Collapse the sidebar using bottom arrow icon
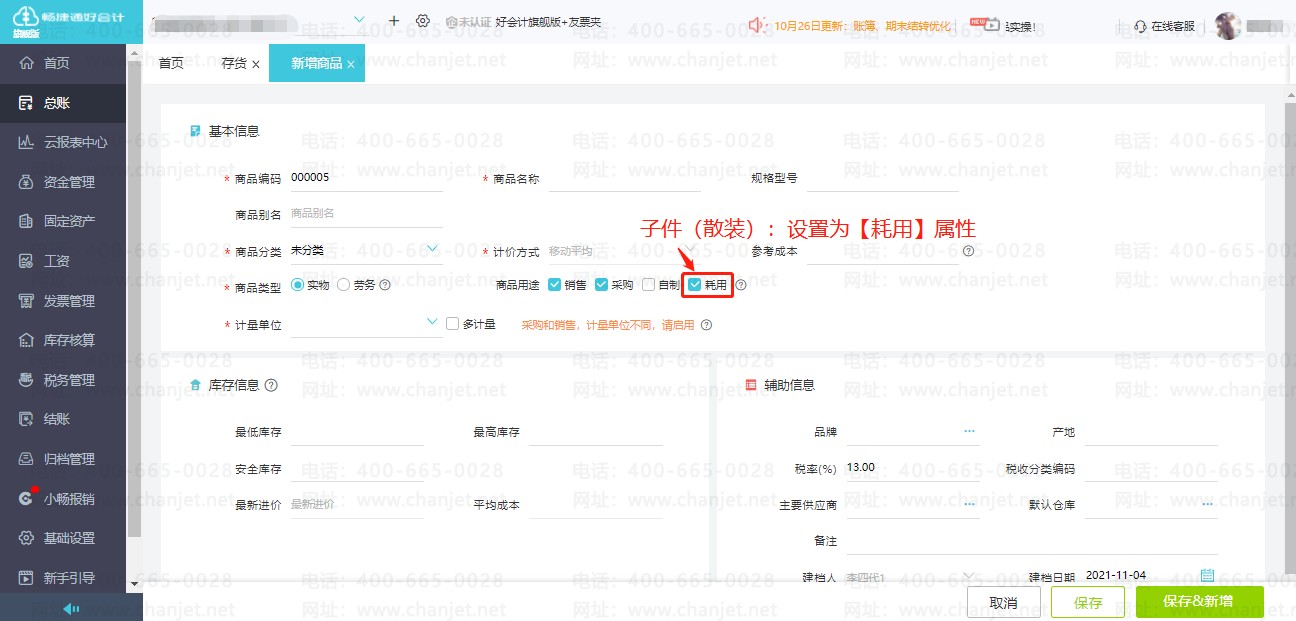Screen dimensions: 1296x621 click(71, 608)
